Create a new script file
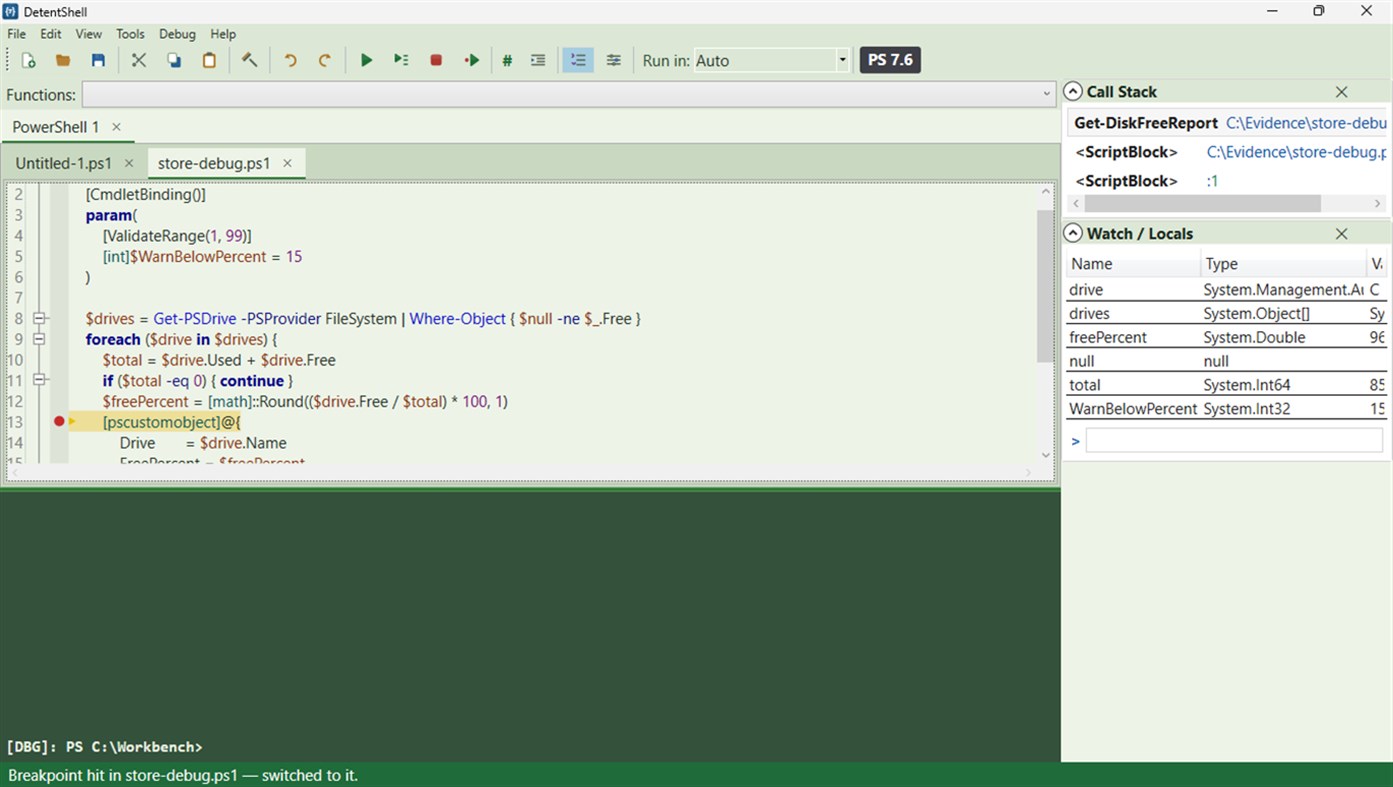 point(29,60)
